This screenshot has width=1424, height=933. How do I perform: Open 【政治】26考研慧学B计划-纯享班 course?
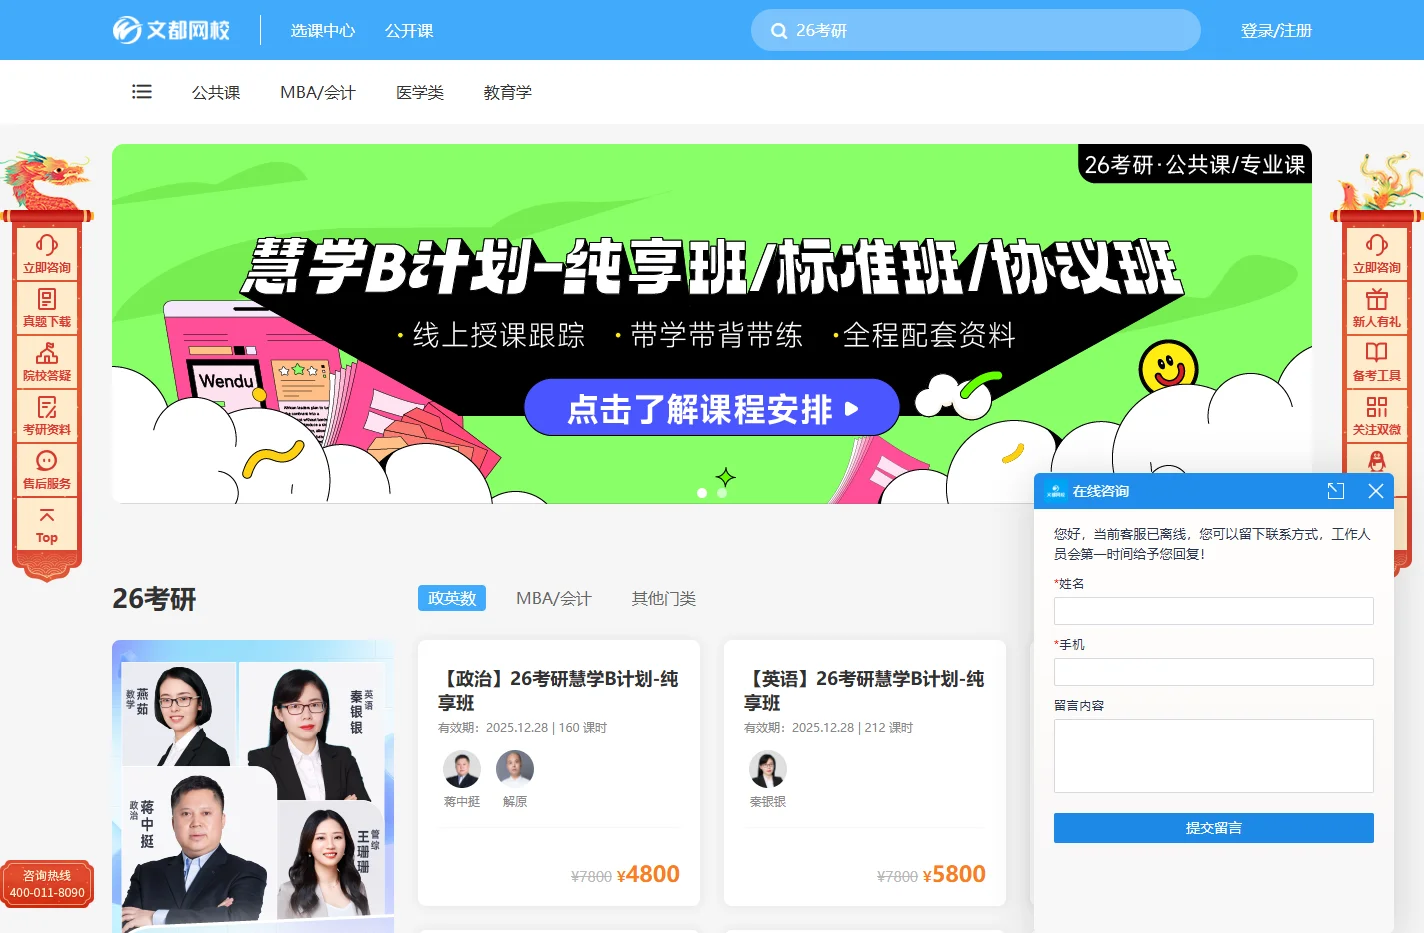[558, 690]
